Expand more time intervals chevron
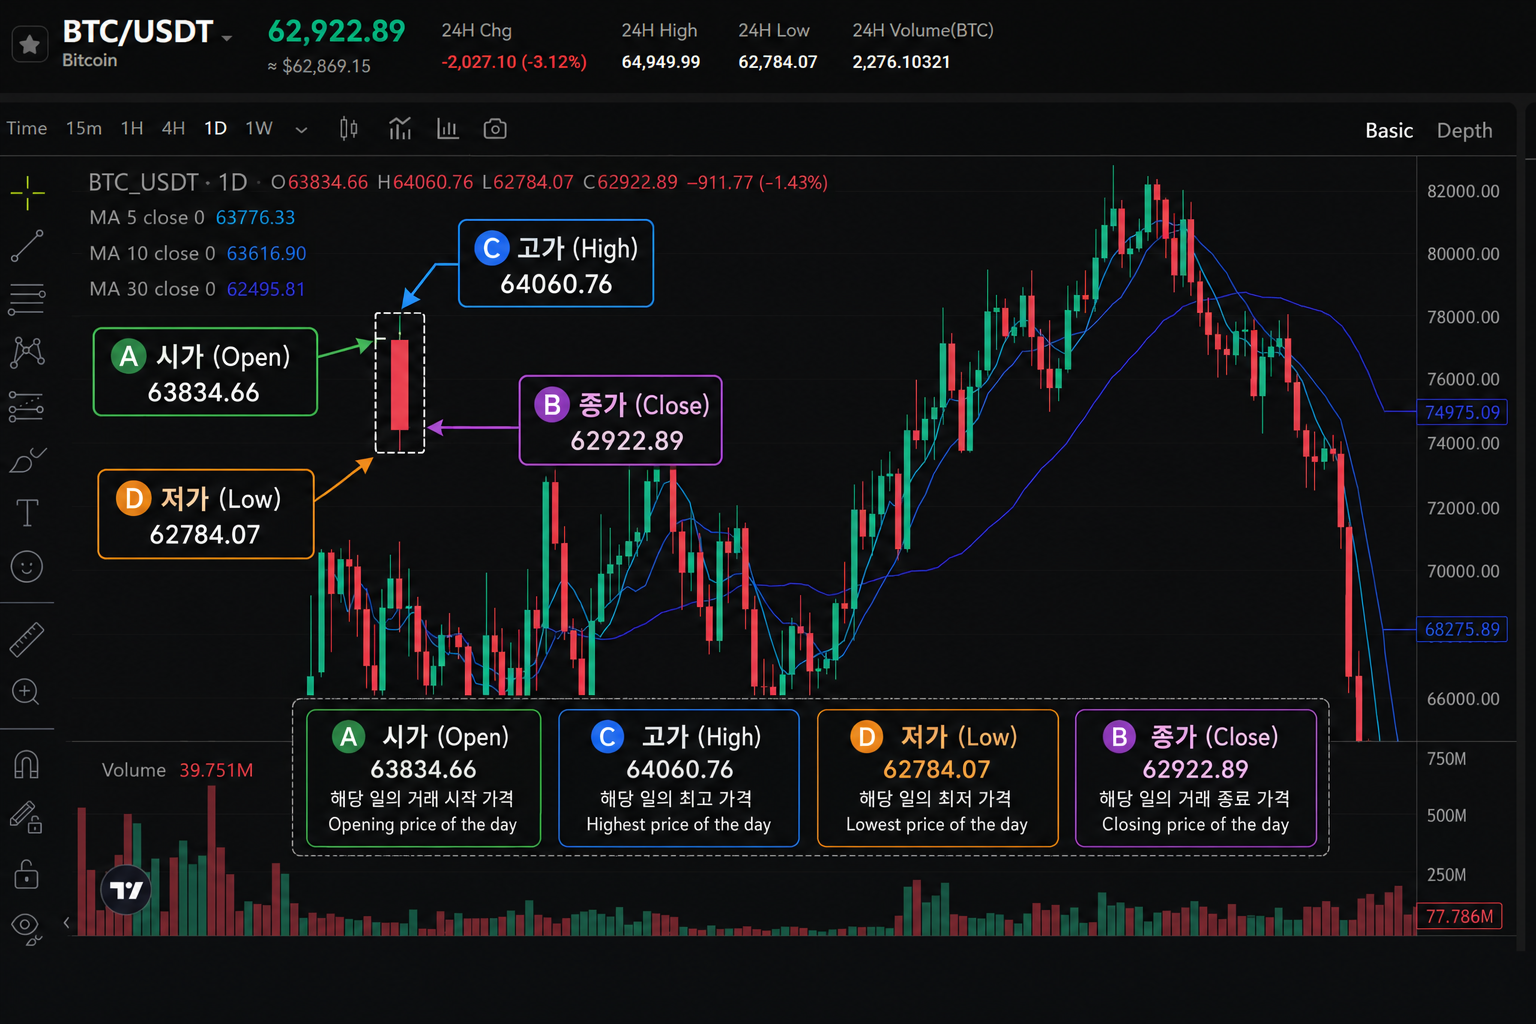The height and width of the screenshot is (1024, 1536). tap(301, 129)
